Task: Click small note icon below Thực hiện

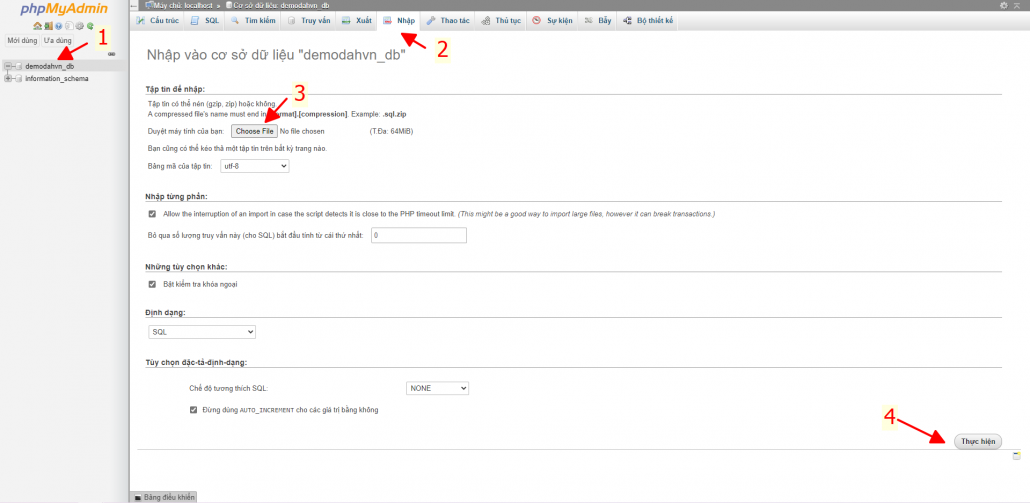Action: click(1017, 456)
